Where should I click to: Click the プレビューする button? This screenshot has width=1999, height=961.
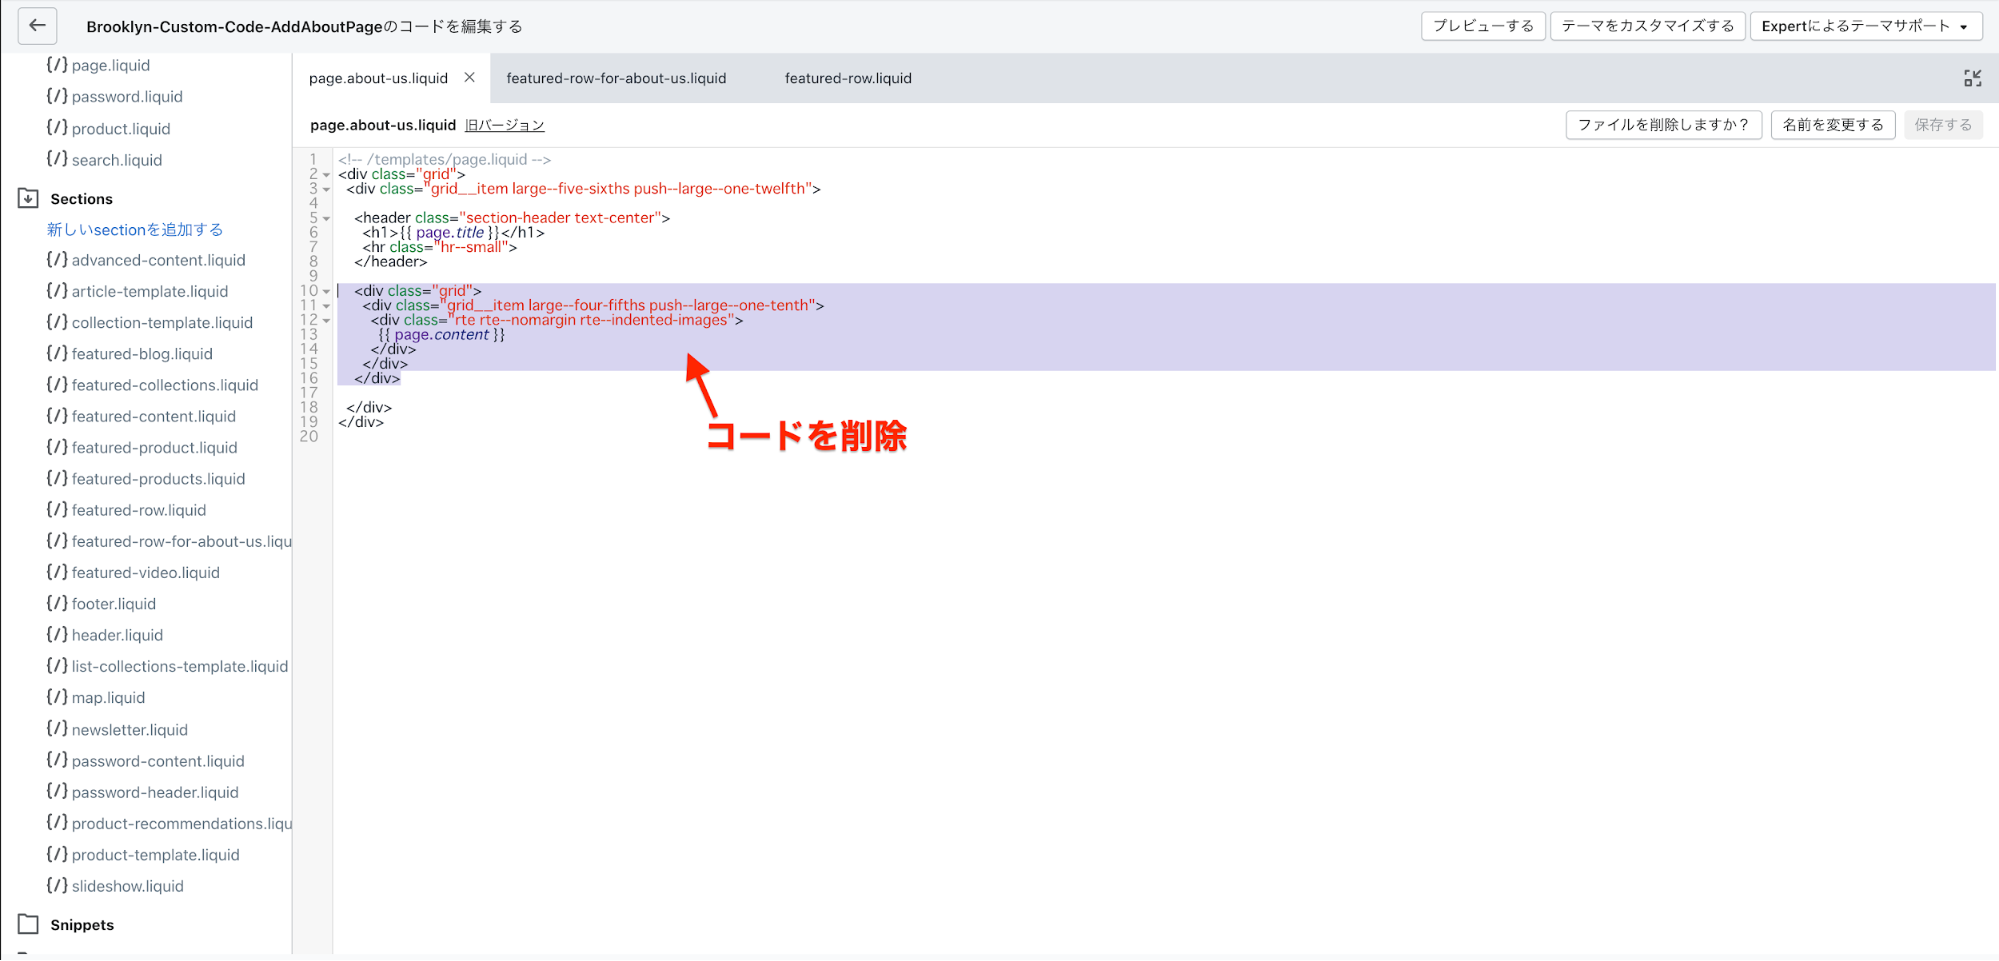(x=1482, y=26)
